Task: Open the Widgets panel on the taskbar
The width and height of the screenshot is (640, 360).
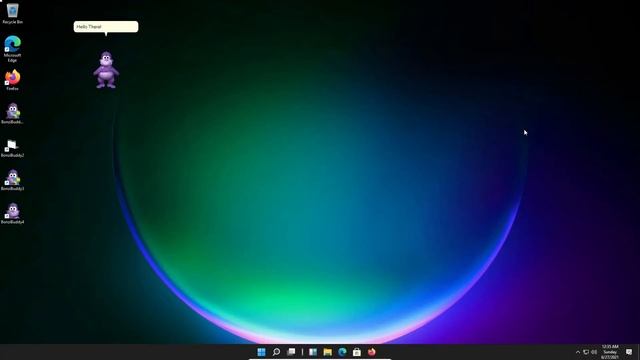Action: (x=313, y=352)
